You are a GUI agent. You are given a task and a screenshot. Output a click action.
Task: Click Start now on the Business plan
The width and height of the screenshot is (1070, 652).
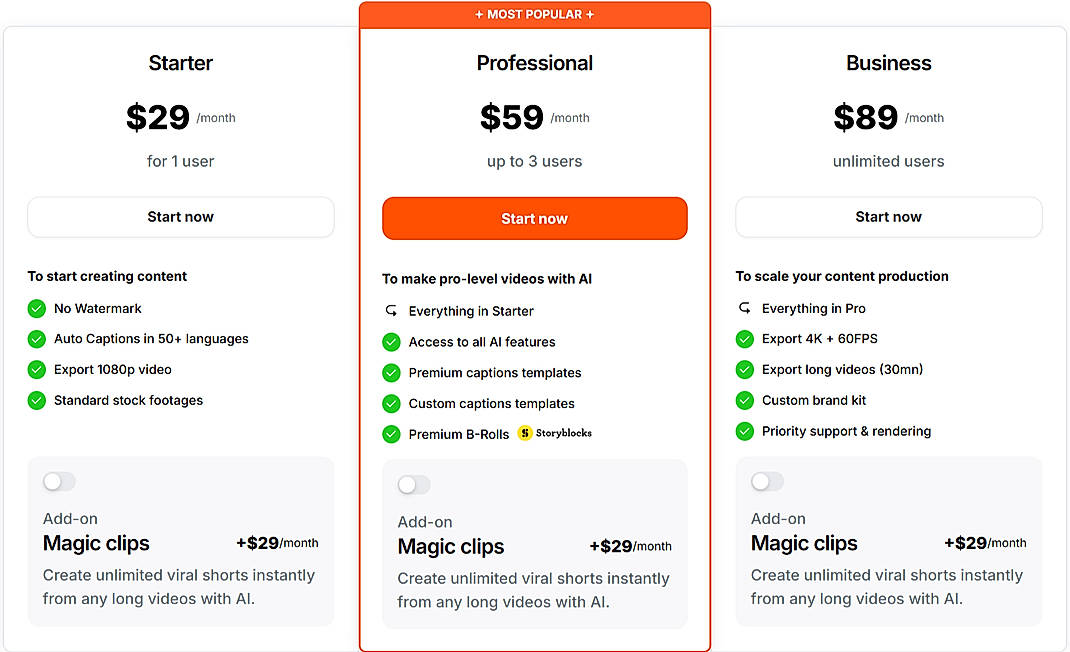pos(888,217)
